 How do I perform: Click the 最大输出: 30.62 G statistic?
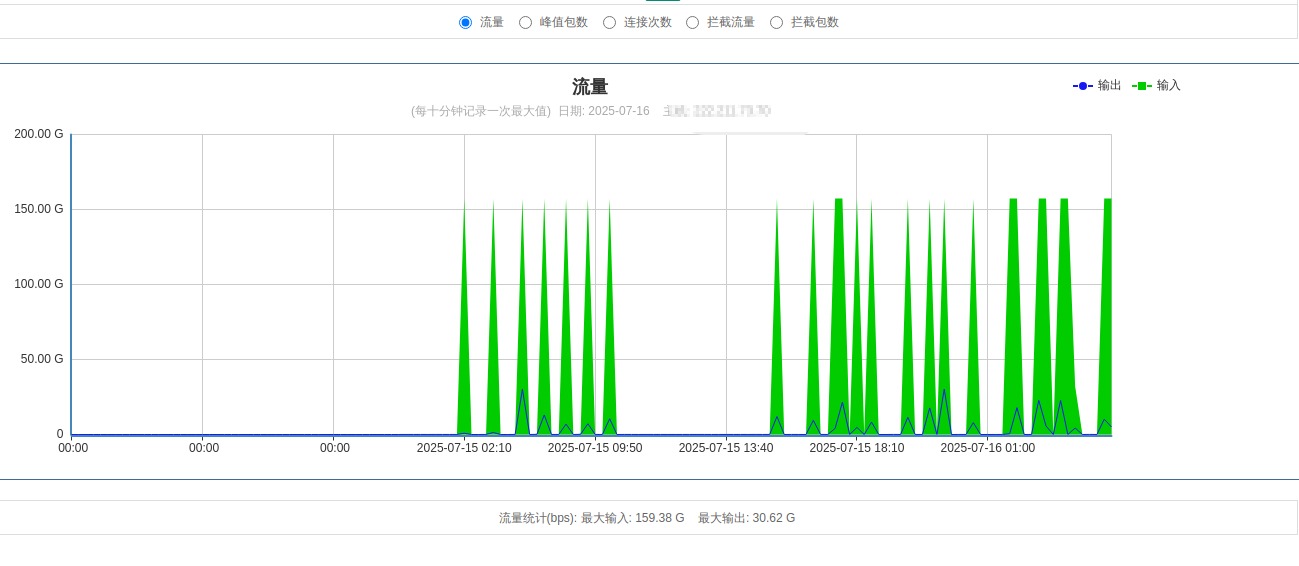[747, 518]
